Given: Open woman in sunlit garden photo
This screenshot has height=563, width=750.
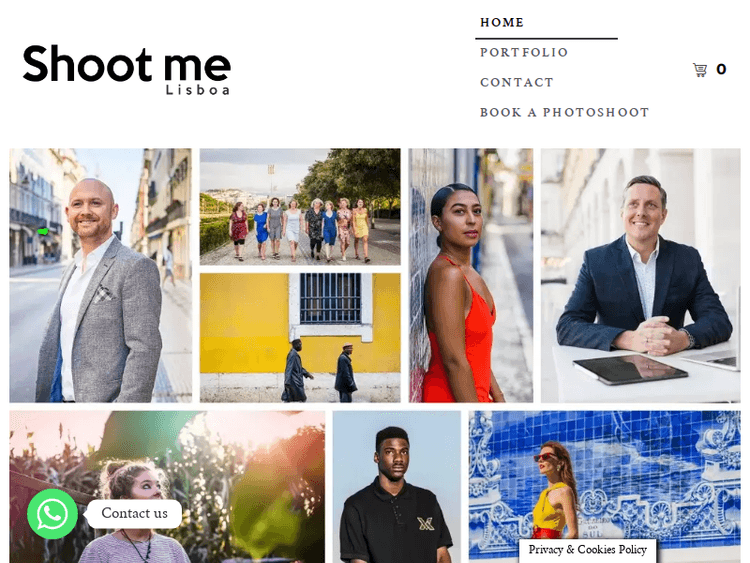Looking at the screenshot, I should tap(167, 486).
